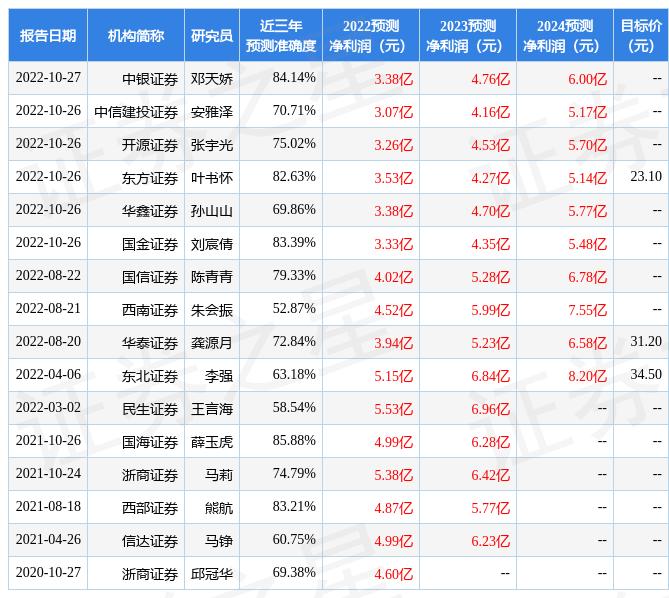Click analyst name 王言海
The width and height of the screenshot is (669, 598).
pyautogui.click(x=212, y=409)
